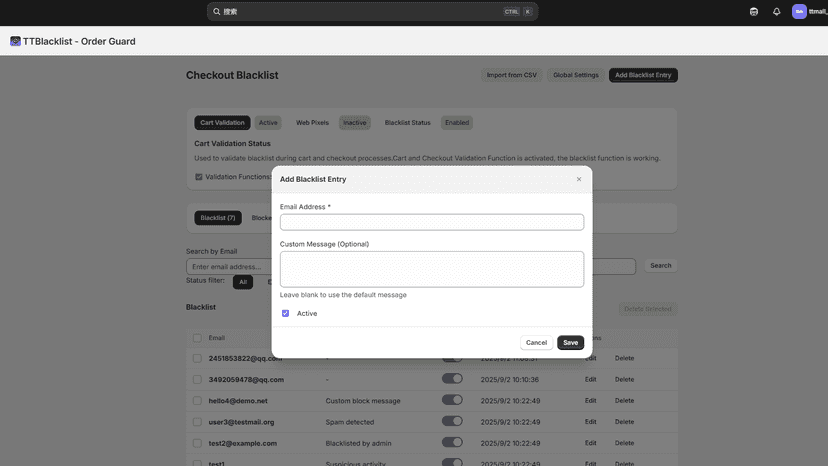
Task: Click the TTBlacklist app logo icon
Action: tap(15, 41)
